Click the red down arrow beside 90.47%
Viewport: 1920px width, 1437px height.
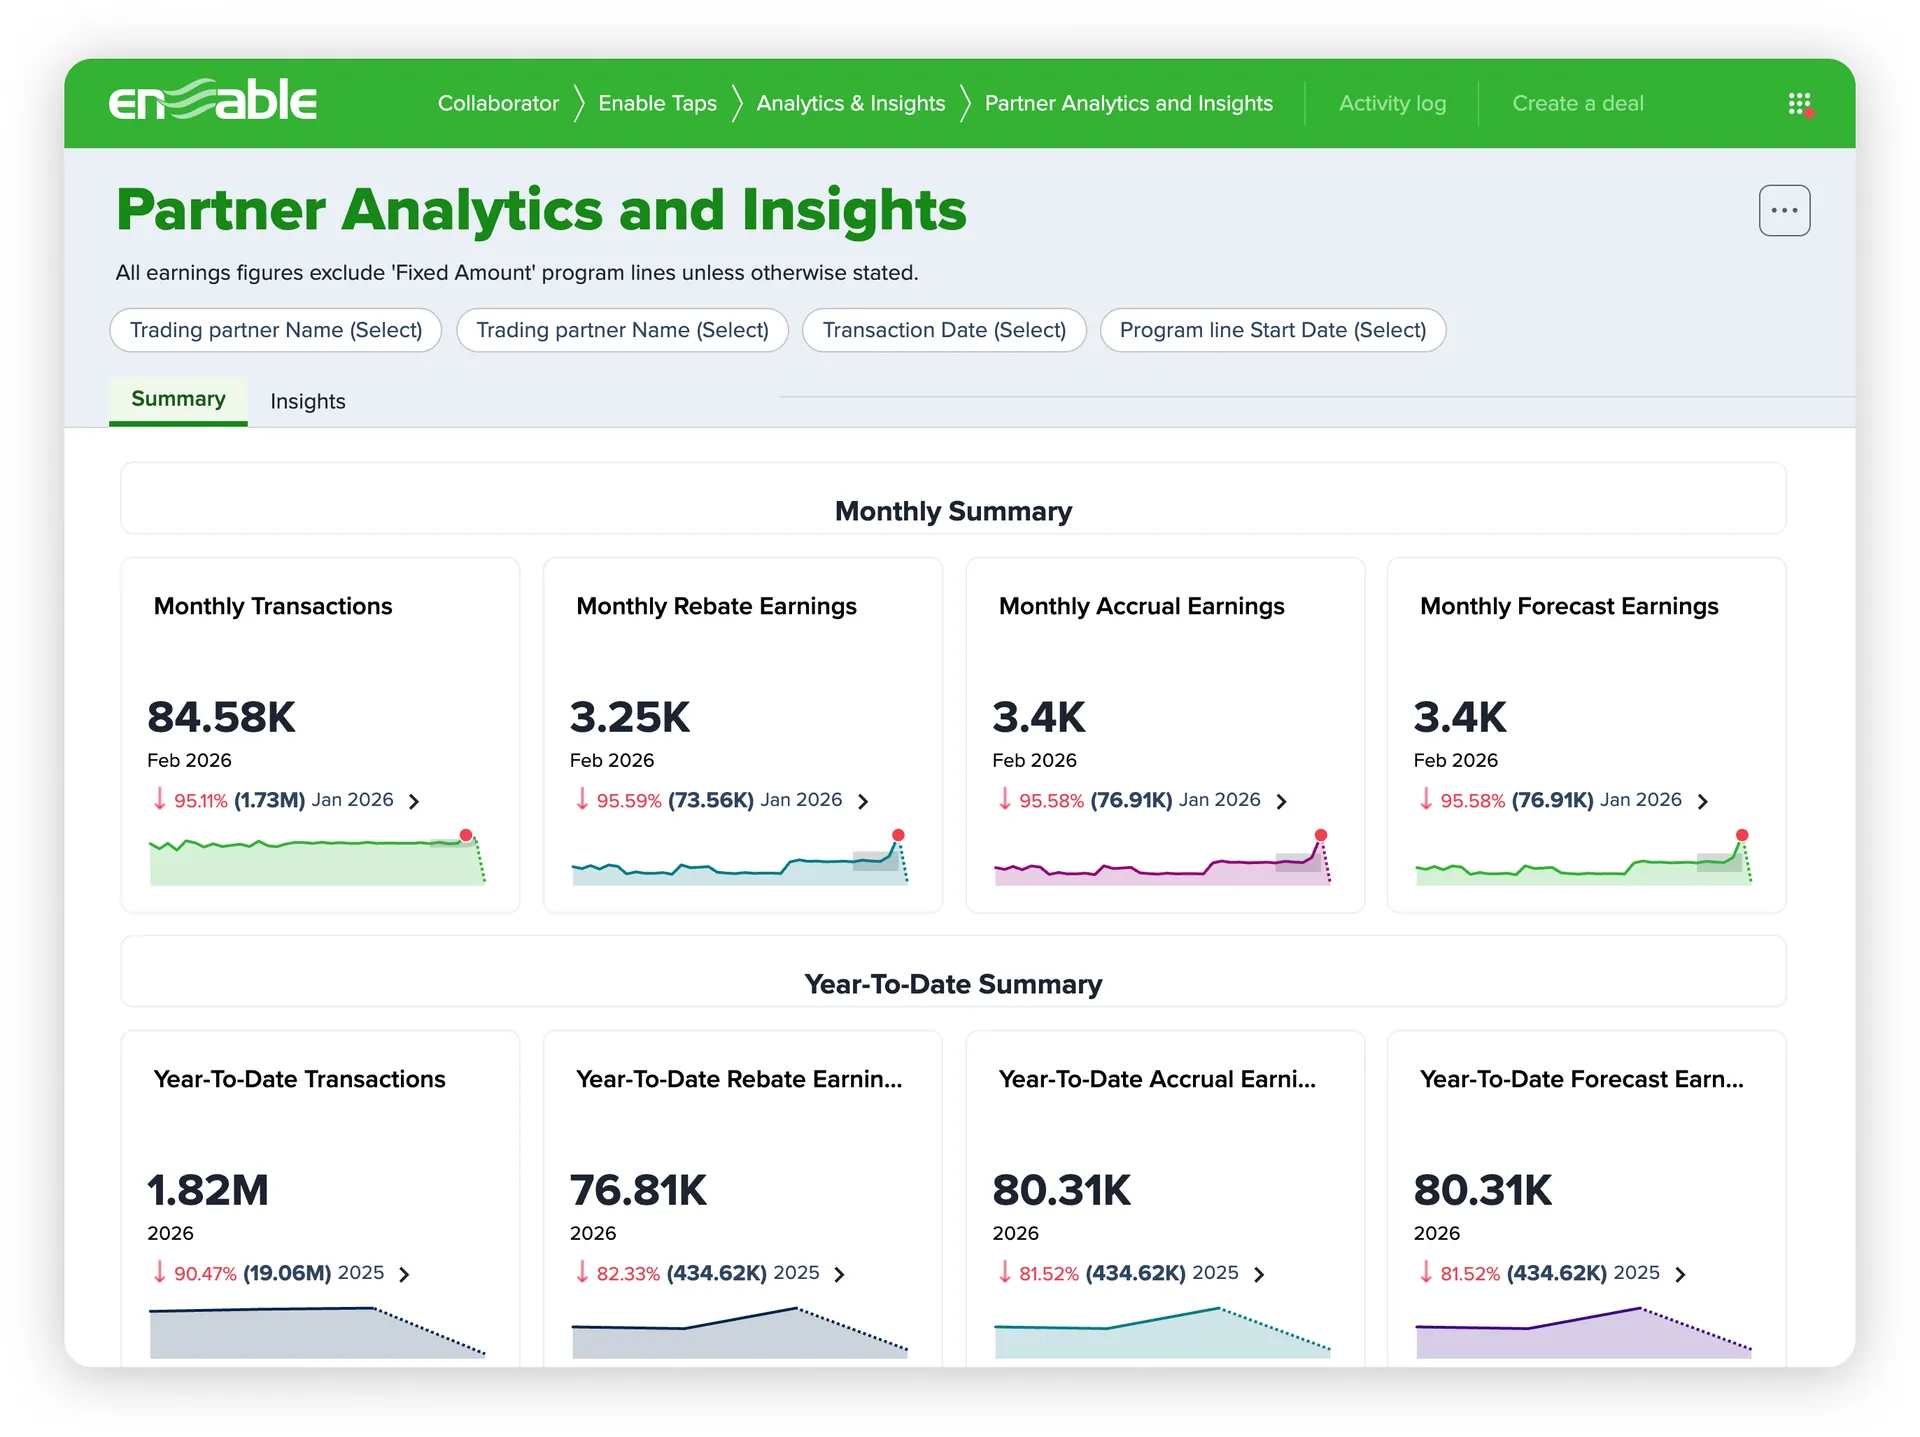159,1272
